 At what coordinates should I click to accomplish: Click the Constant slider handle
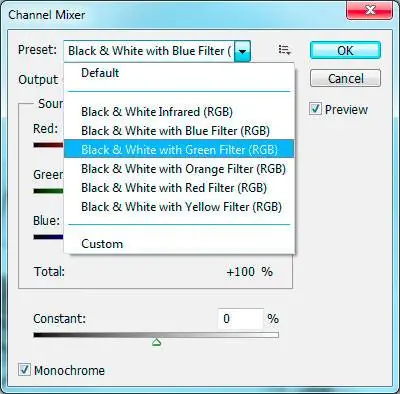[156, 342]
